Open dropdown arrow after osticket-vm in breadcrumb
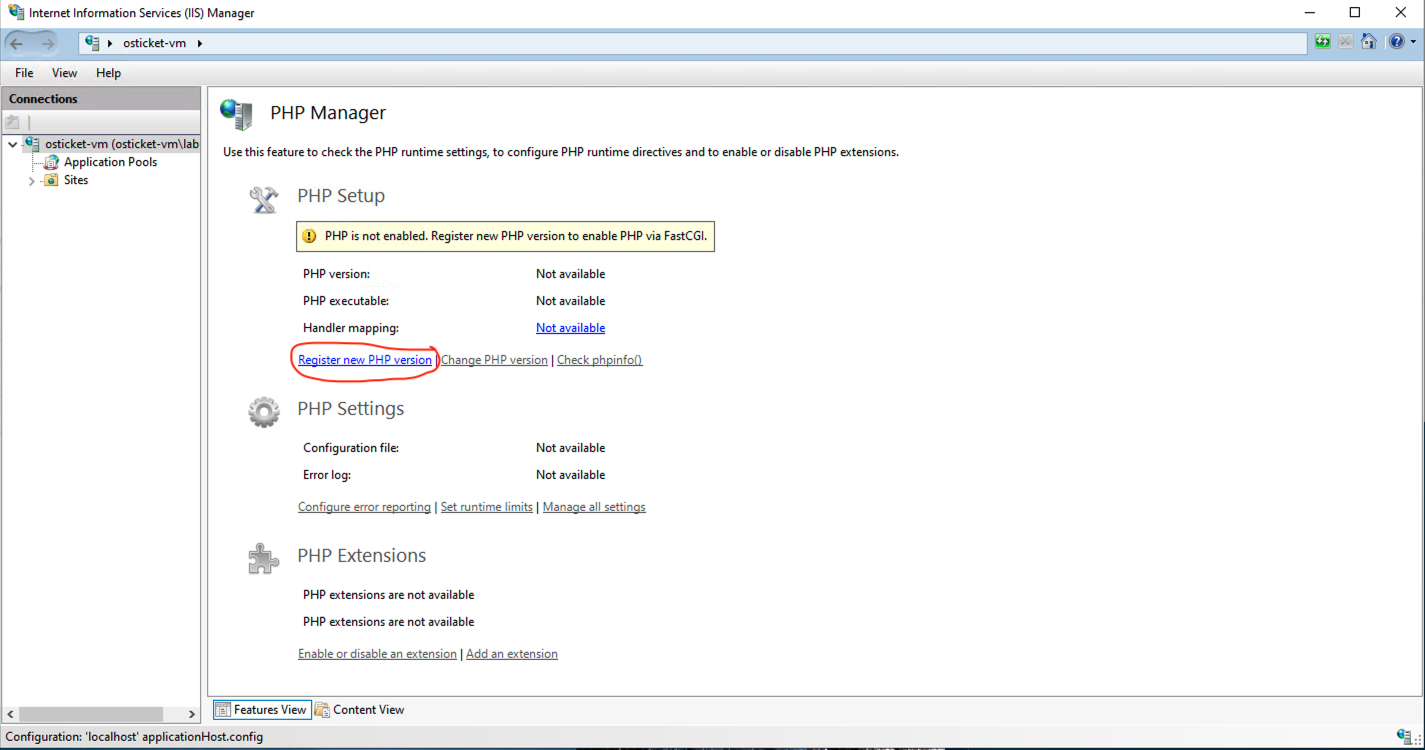 coord(199,43)
